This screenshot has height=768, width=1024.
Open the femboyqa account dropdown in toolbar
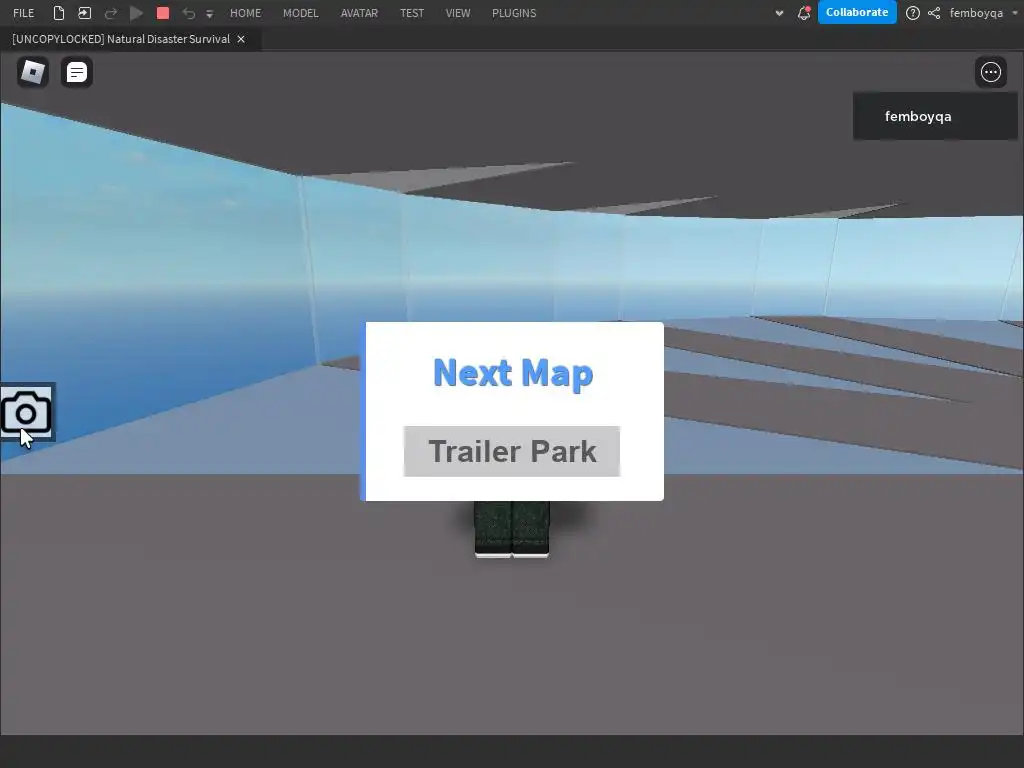(984, 13)
